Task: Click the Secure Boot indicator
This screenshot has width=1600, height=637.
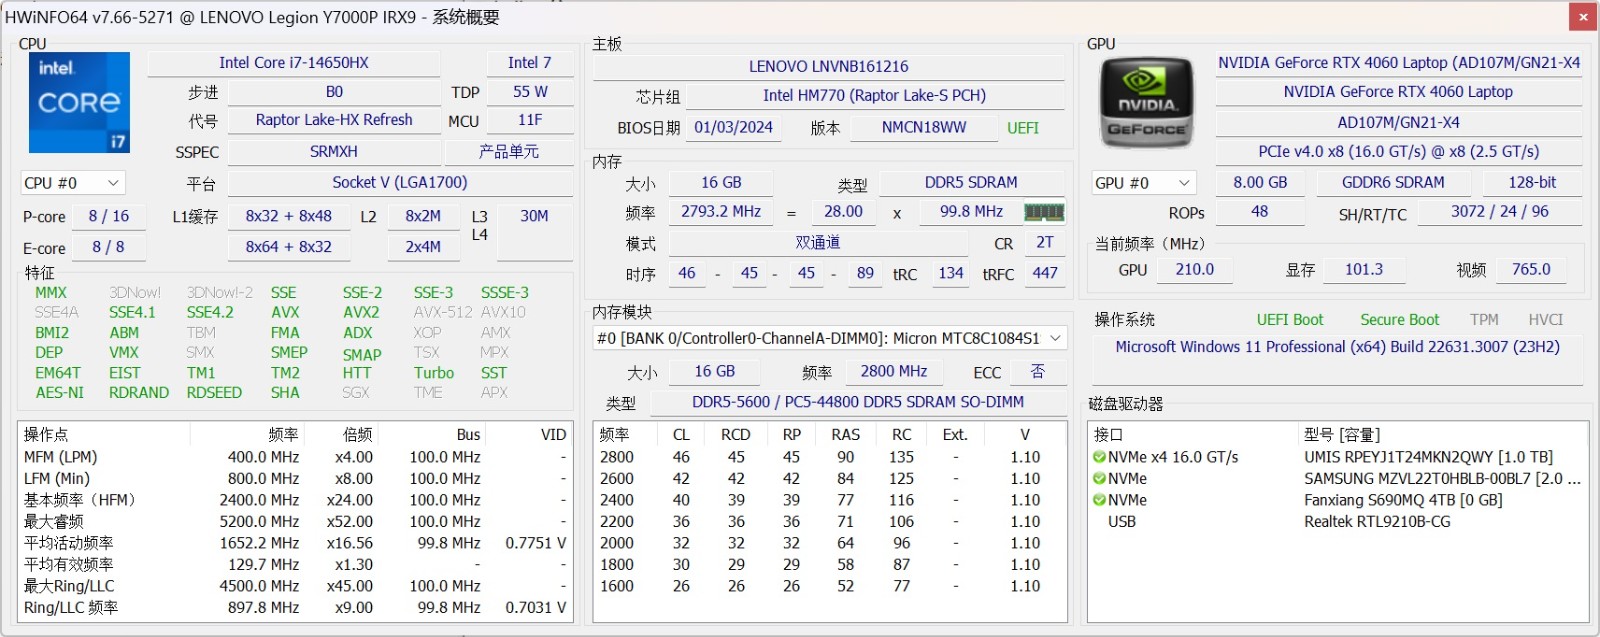Action: tap(1399, 320)
